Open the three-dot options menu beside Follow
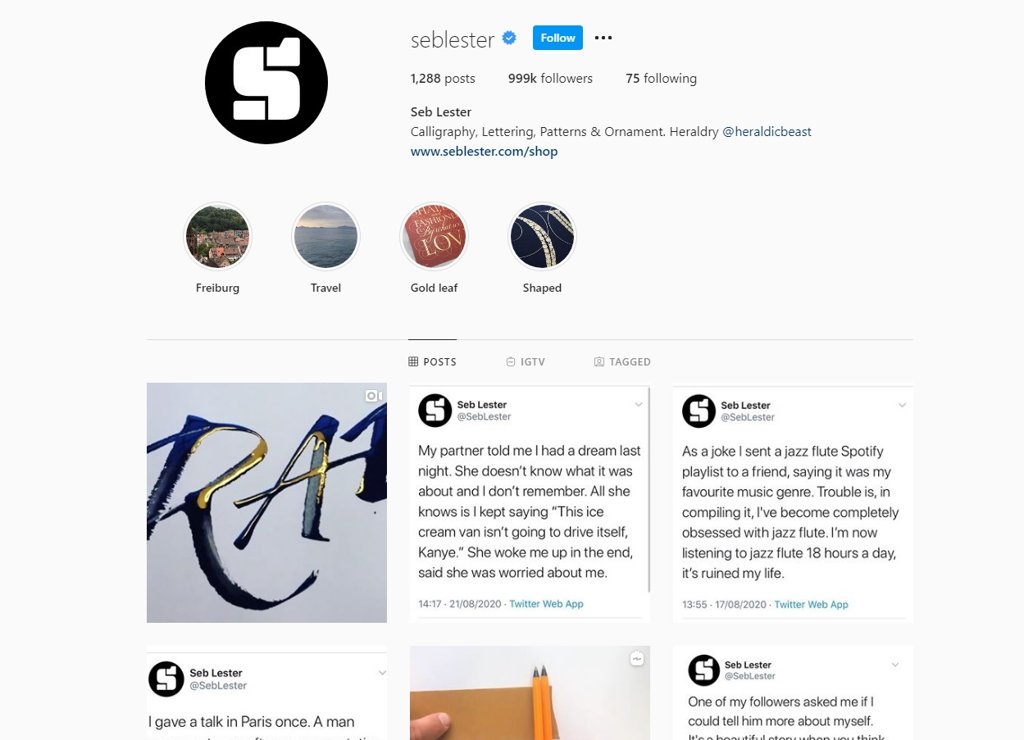This screenshot has height=740, width=1024. [603, 38]
